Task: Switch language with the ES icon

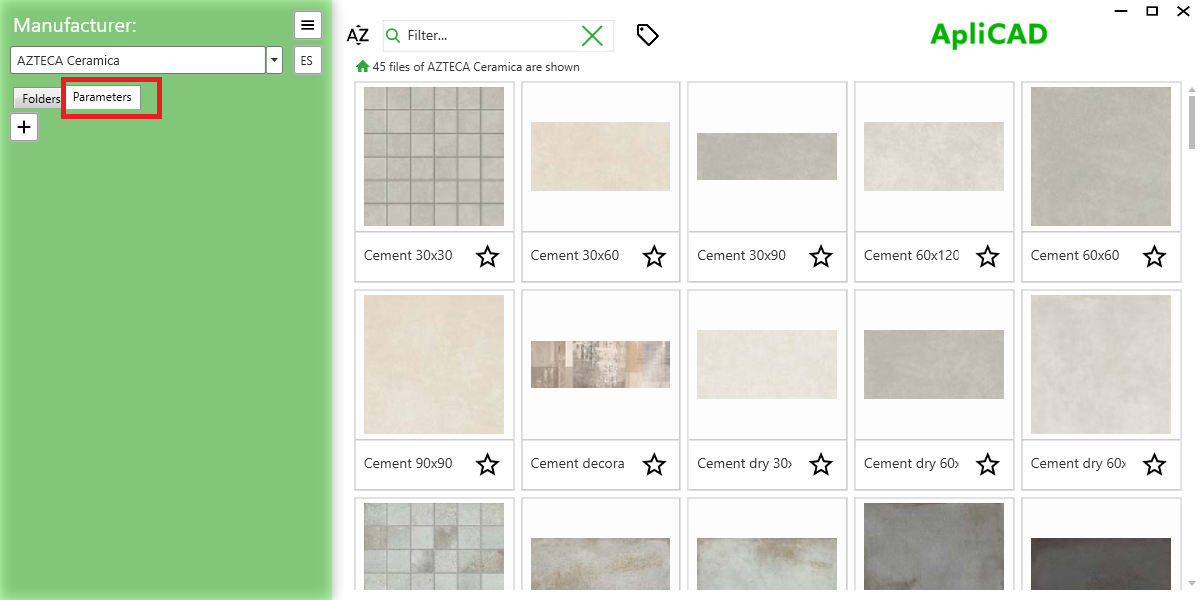Action: (307, 60)
